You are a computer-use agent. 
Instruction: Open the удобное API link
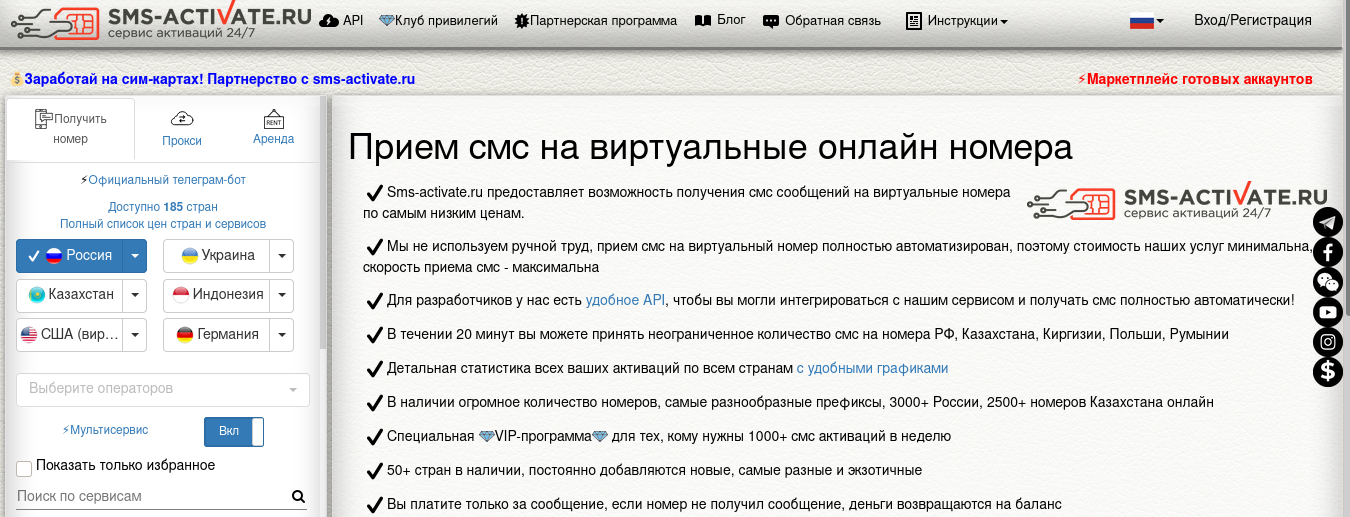[x=625, y=300]
